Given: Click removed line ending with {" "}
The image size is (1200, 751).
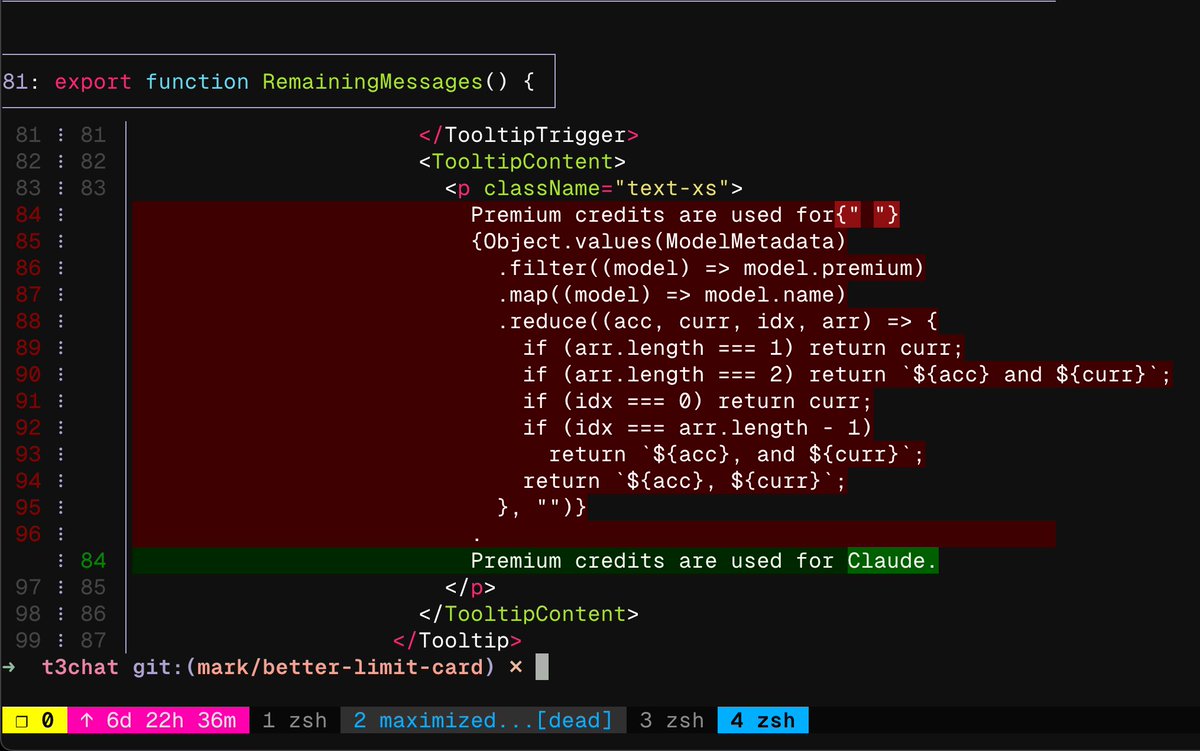Looking at the screenshot, I should coord(686,214).
